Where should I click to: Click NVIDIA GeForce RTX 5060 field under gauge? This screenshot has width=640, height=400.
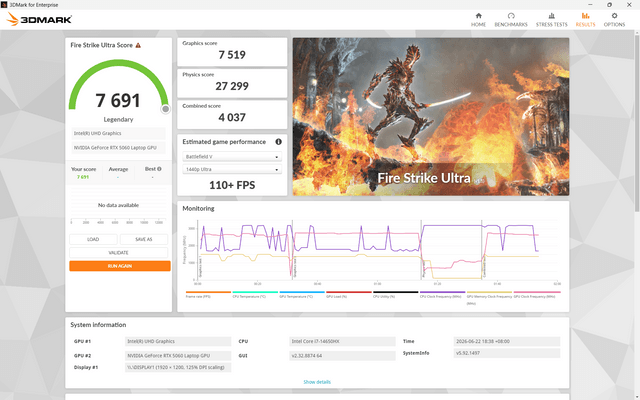pos(118,148)
